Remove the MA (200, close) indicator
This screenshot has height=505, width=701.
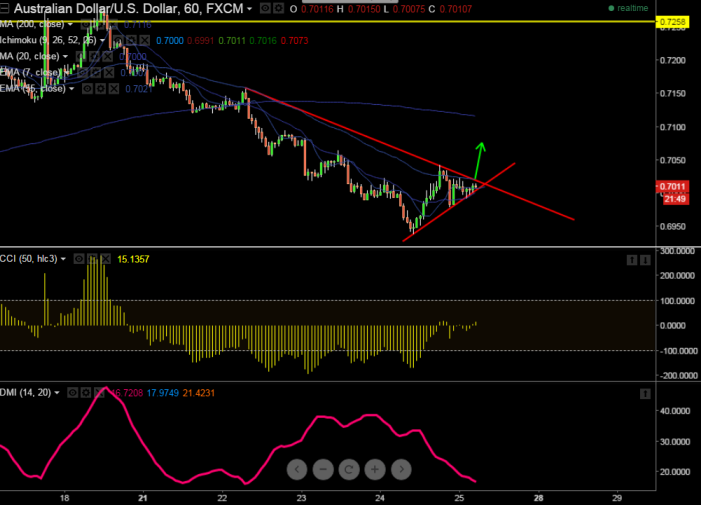(112, 24)
